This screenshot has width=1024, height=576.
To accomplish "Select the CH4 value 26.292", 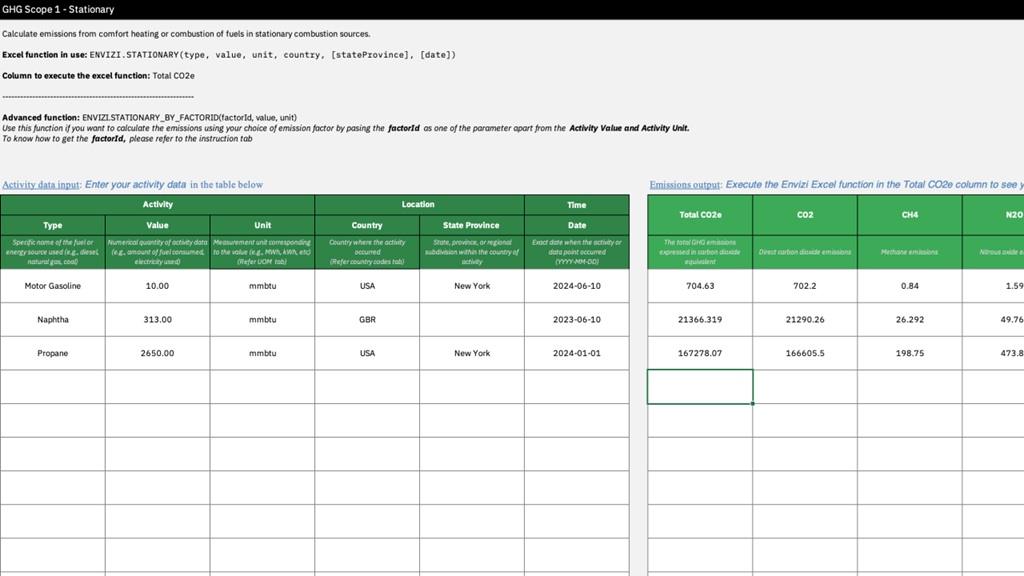I will [910, 320].
